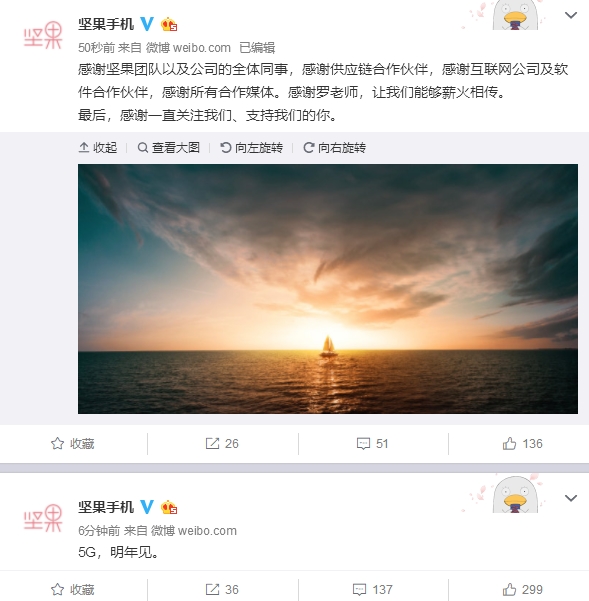Open the 坚果手机 username link on the 5G post
This screenshot has height=601, width=589.
coord(106,507)
